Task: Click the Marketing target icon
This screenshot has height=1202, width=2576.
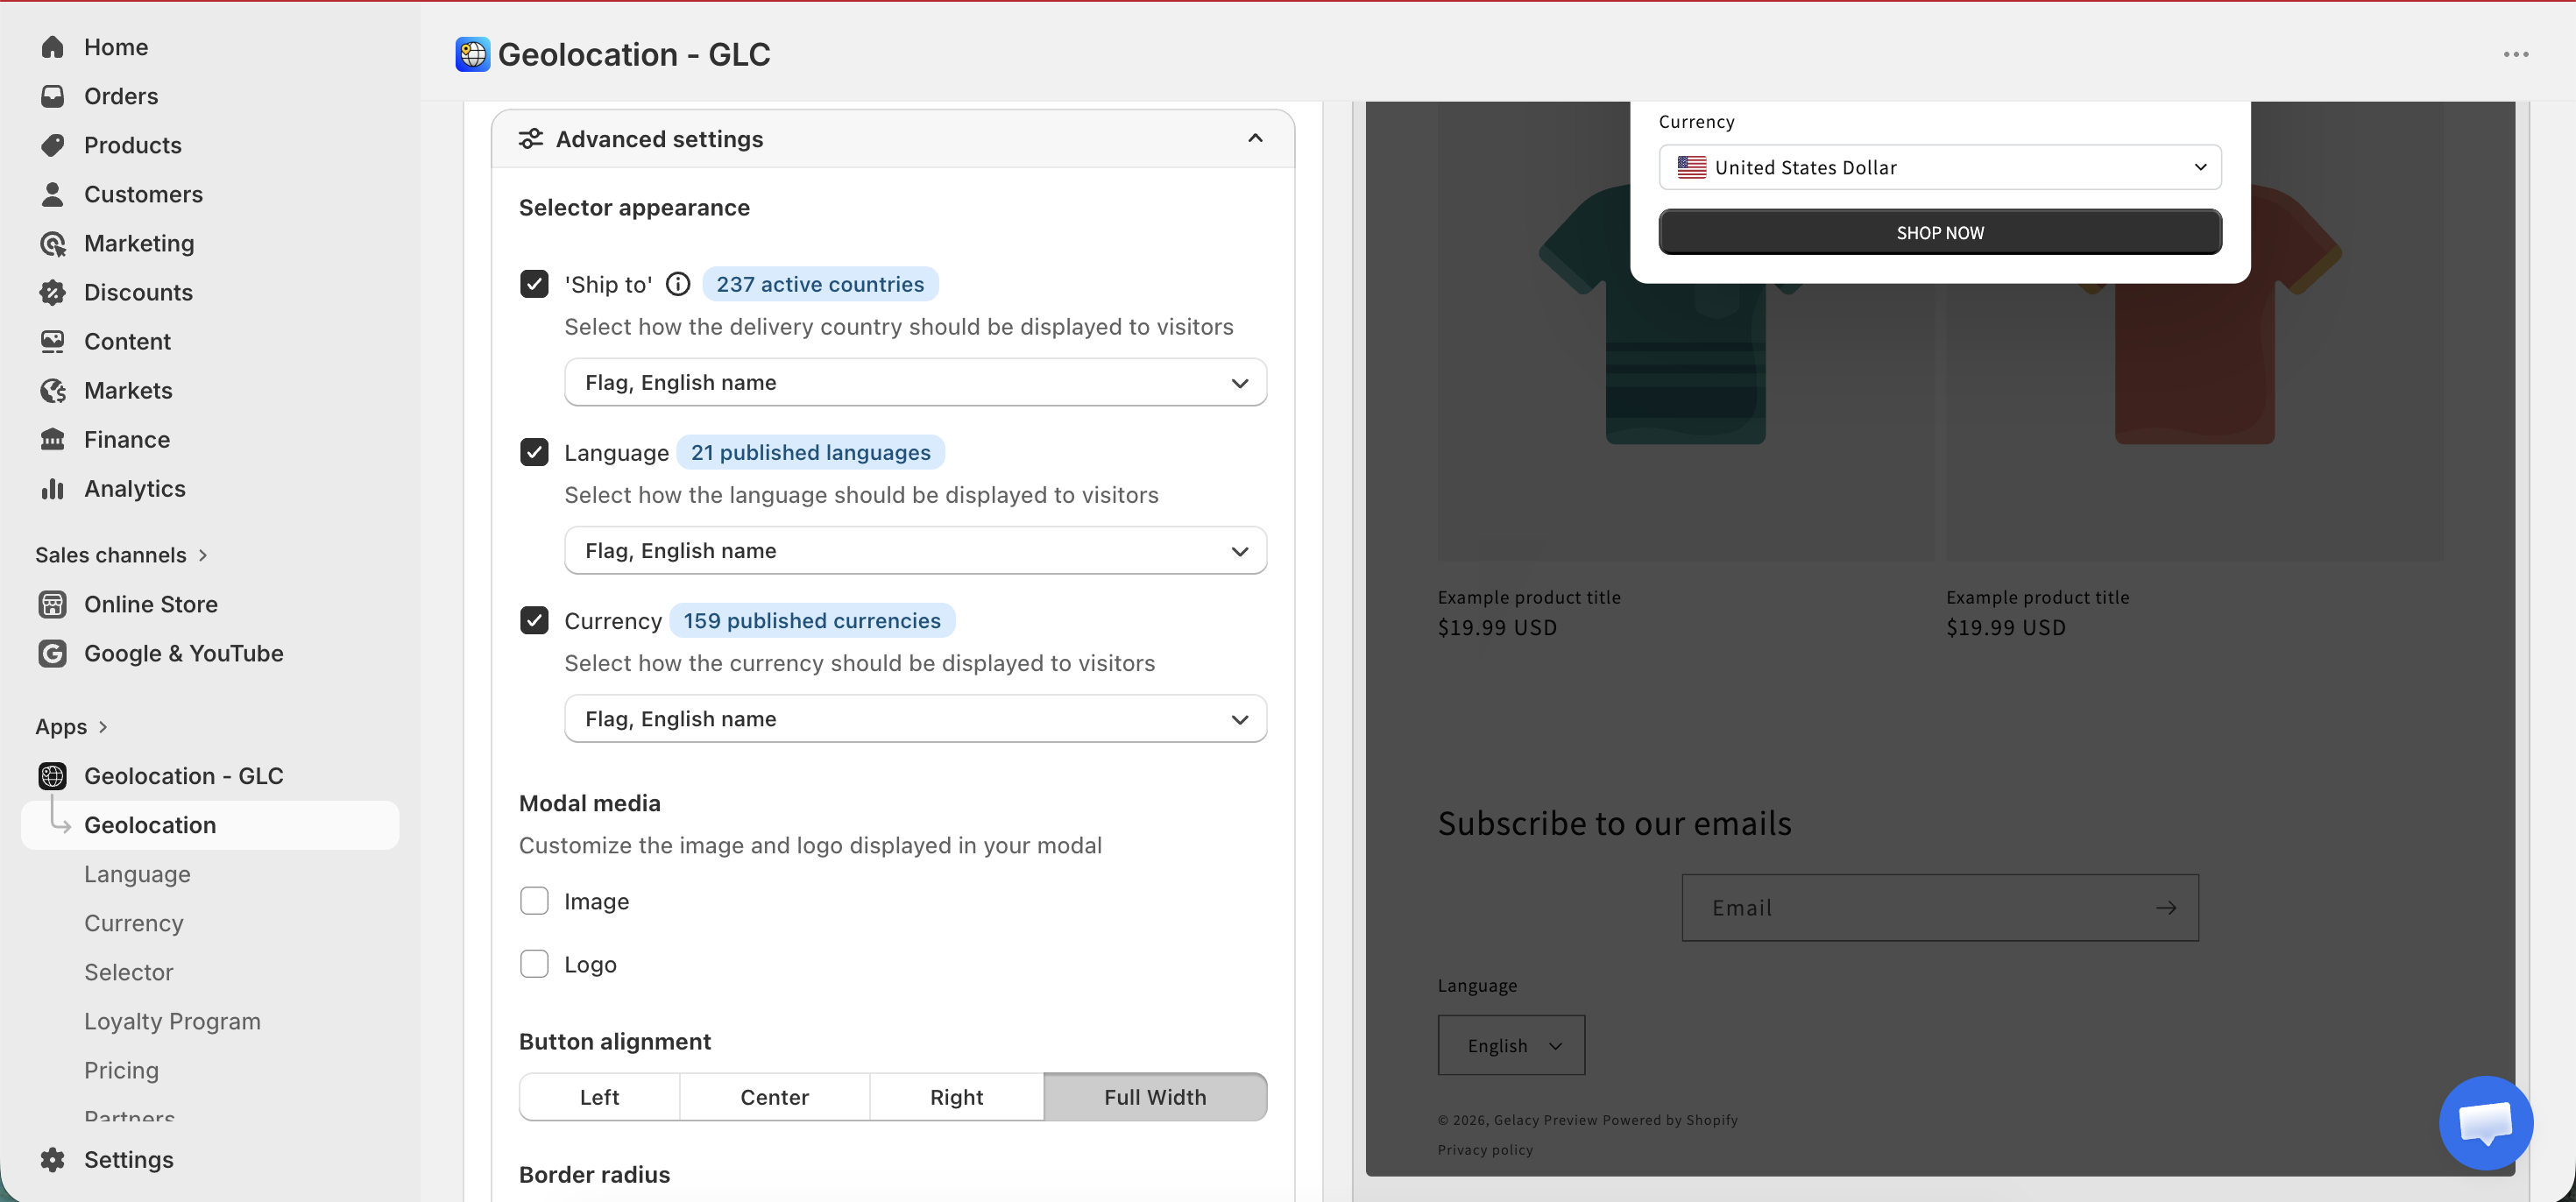Action: (52, 243)
